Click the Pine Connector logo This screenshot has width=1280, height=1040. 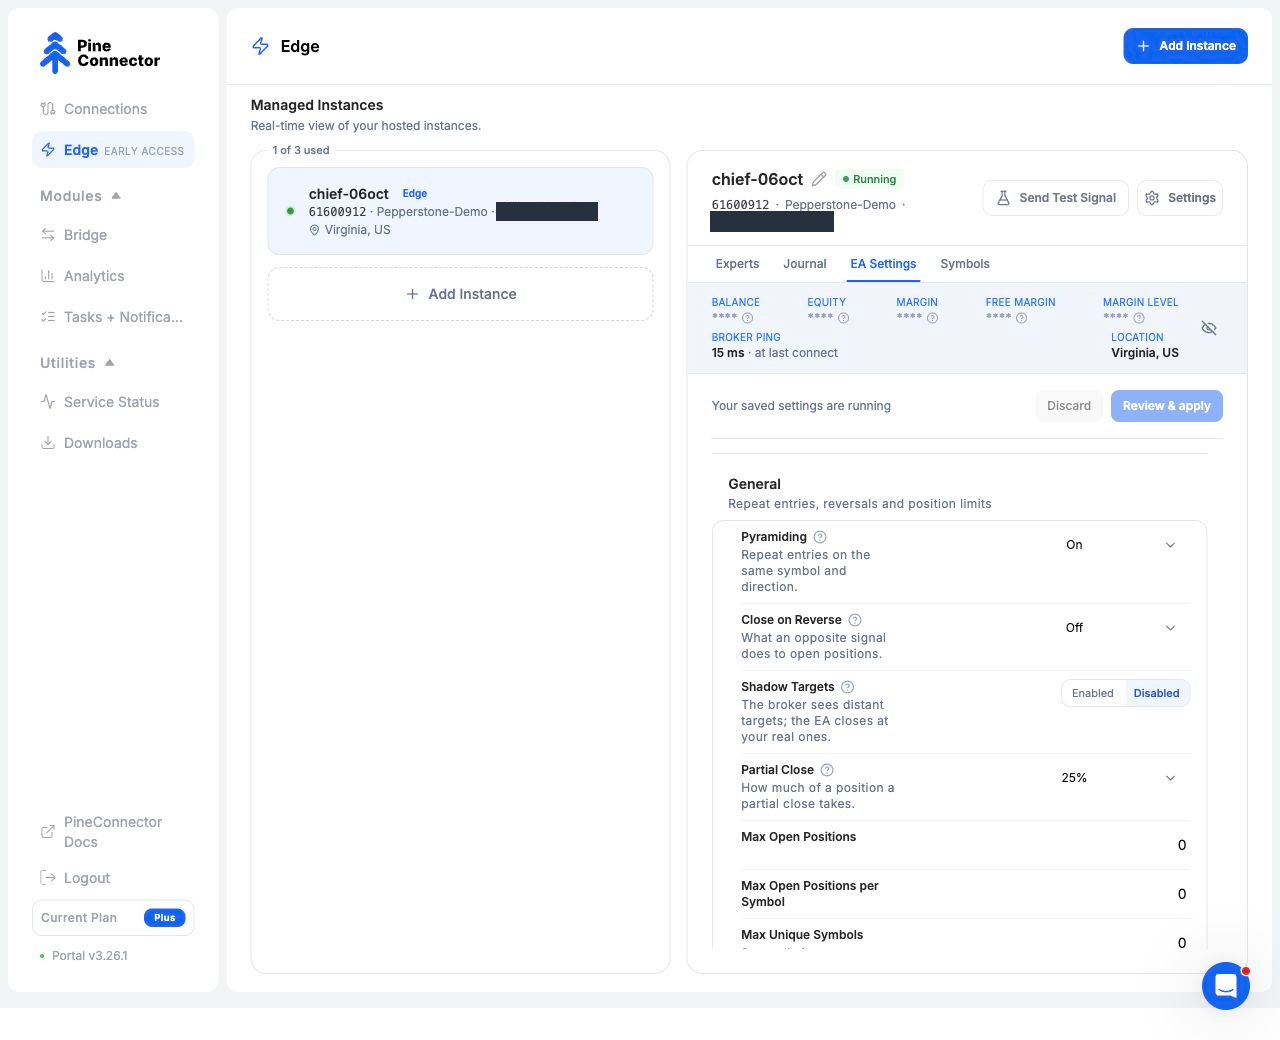[x=100, y=53]
